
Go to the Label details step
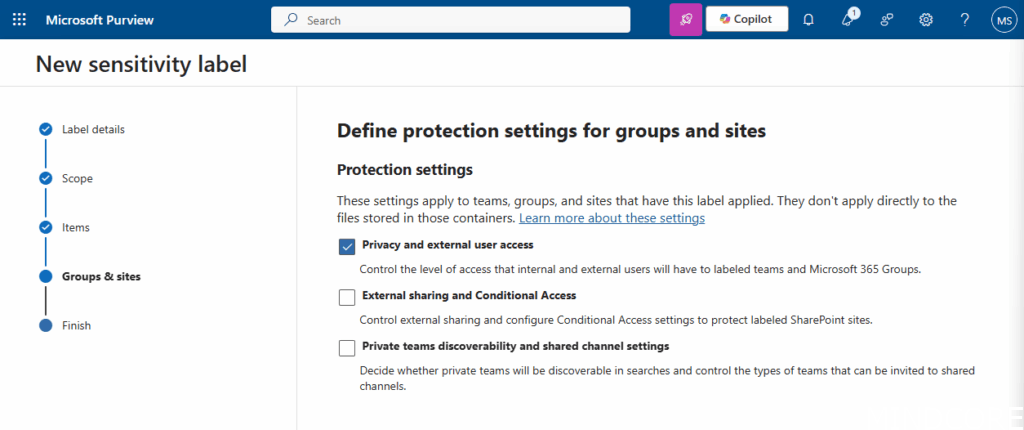[93, 129]
